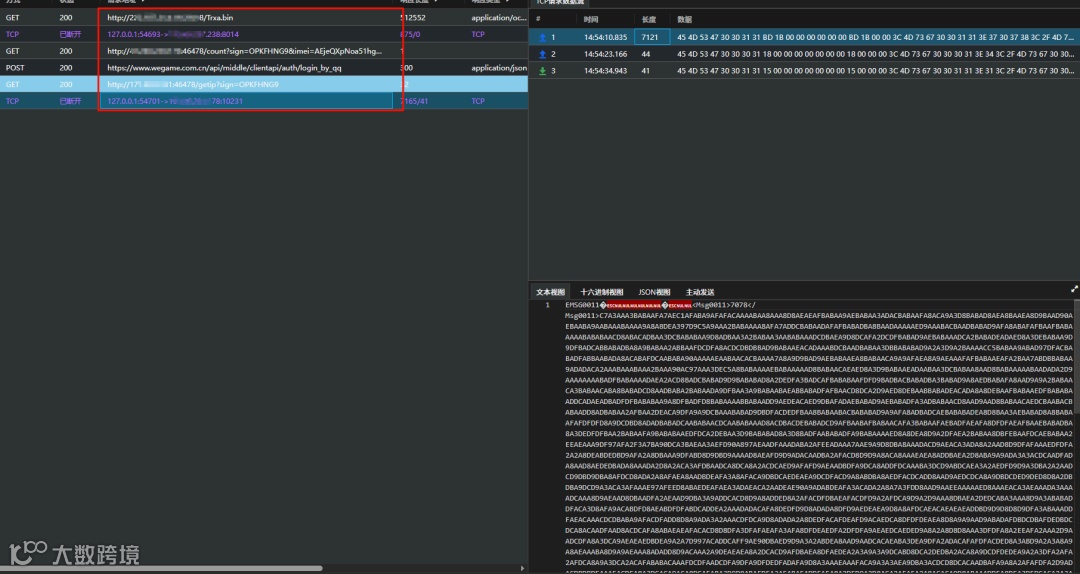The width and height of the screenshot is (1080, 574).
Task: Click the hex data of packet 2
Action: tap(875, 54)
